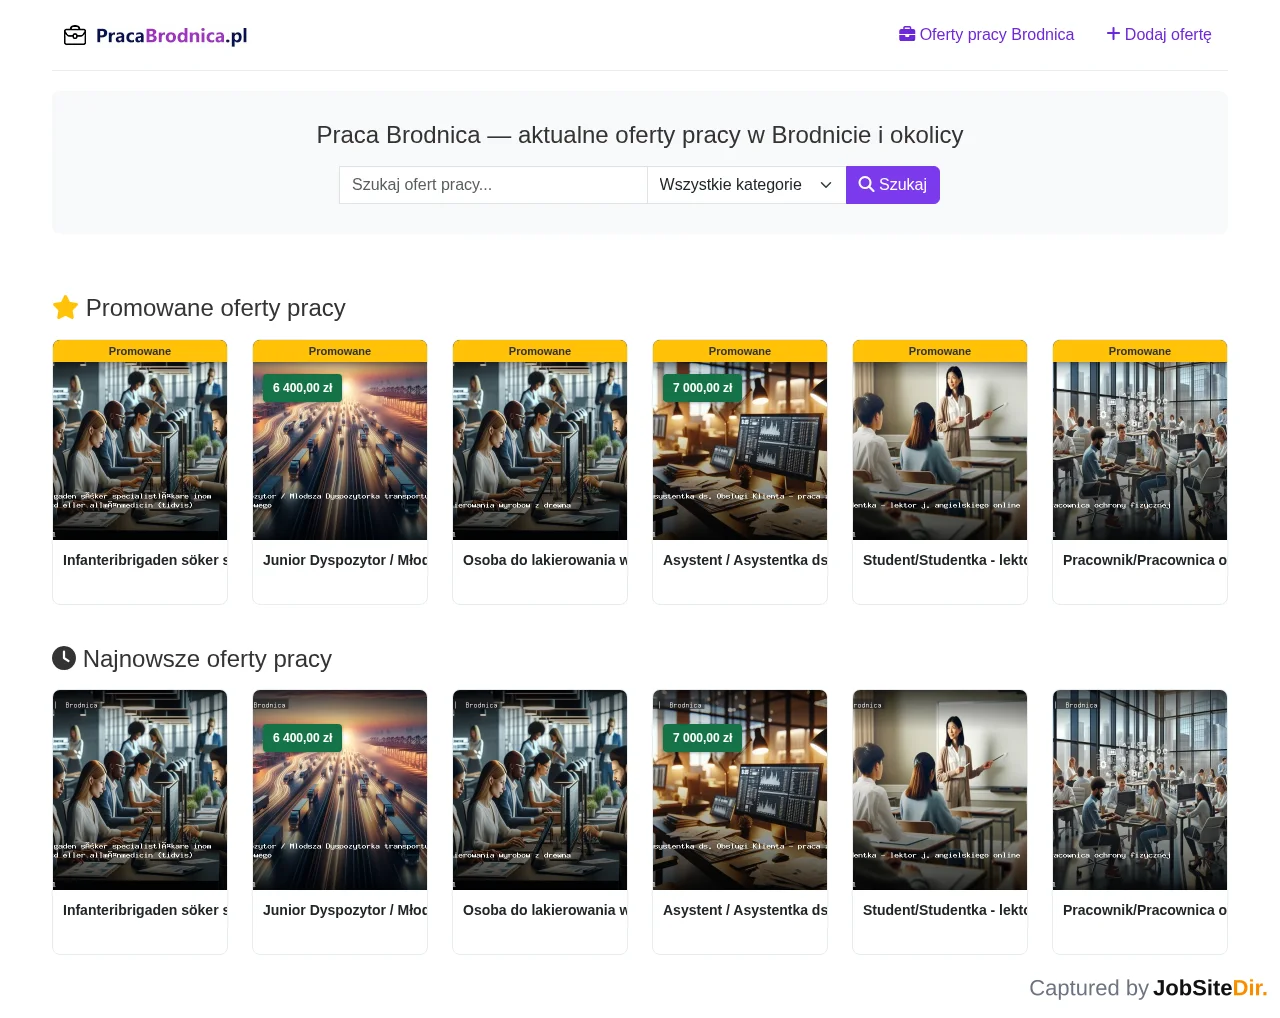Expand the Wszystkie kategorie dropdown
This screenshot has height=1018, width=1280.
click(747, 185)
